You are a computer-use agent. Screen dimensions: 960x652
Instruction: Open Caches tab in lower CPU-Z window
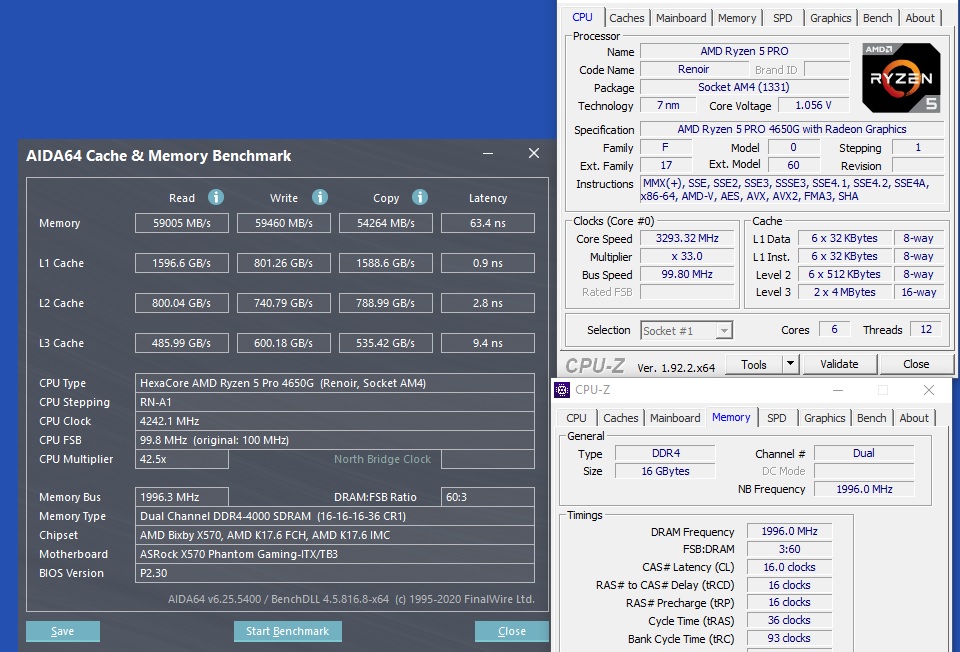[x=620, y=418]
